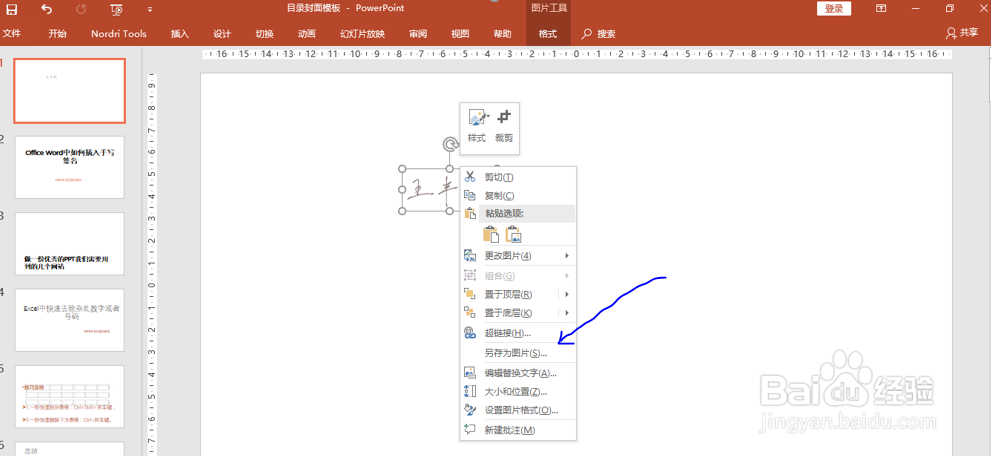This screenshot has width=991, height=456.
Task: Switch to the 开始 ribbon tab
Action: pyautogui.click(x=58, y=33)
